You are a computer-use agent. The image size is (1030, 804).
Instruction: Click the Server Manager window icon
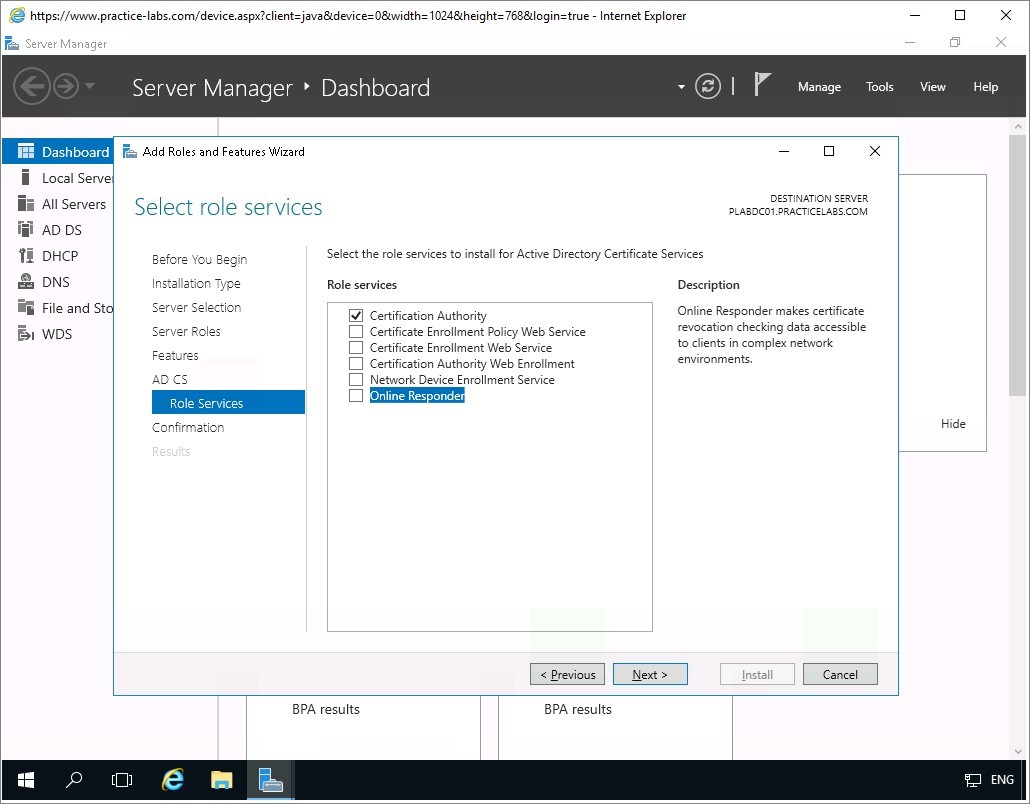(12, 44)
